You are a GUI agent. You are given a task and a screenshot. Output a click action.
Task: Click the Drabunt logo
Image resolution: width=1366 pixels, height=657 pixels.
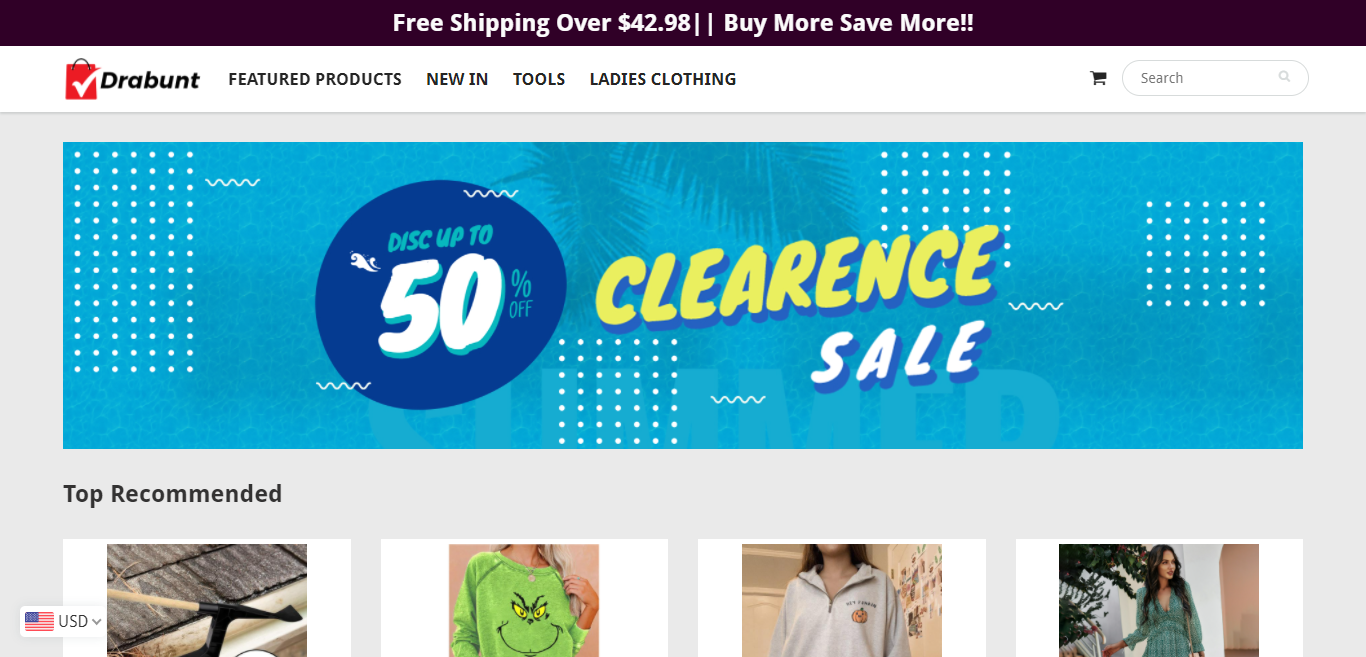[133, 79]
